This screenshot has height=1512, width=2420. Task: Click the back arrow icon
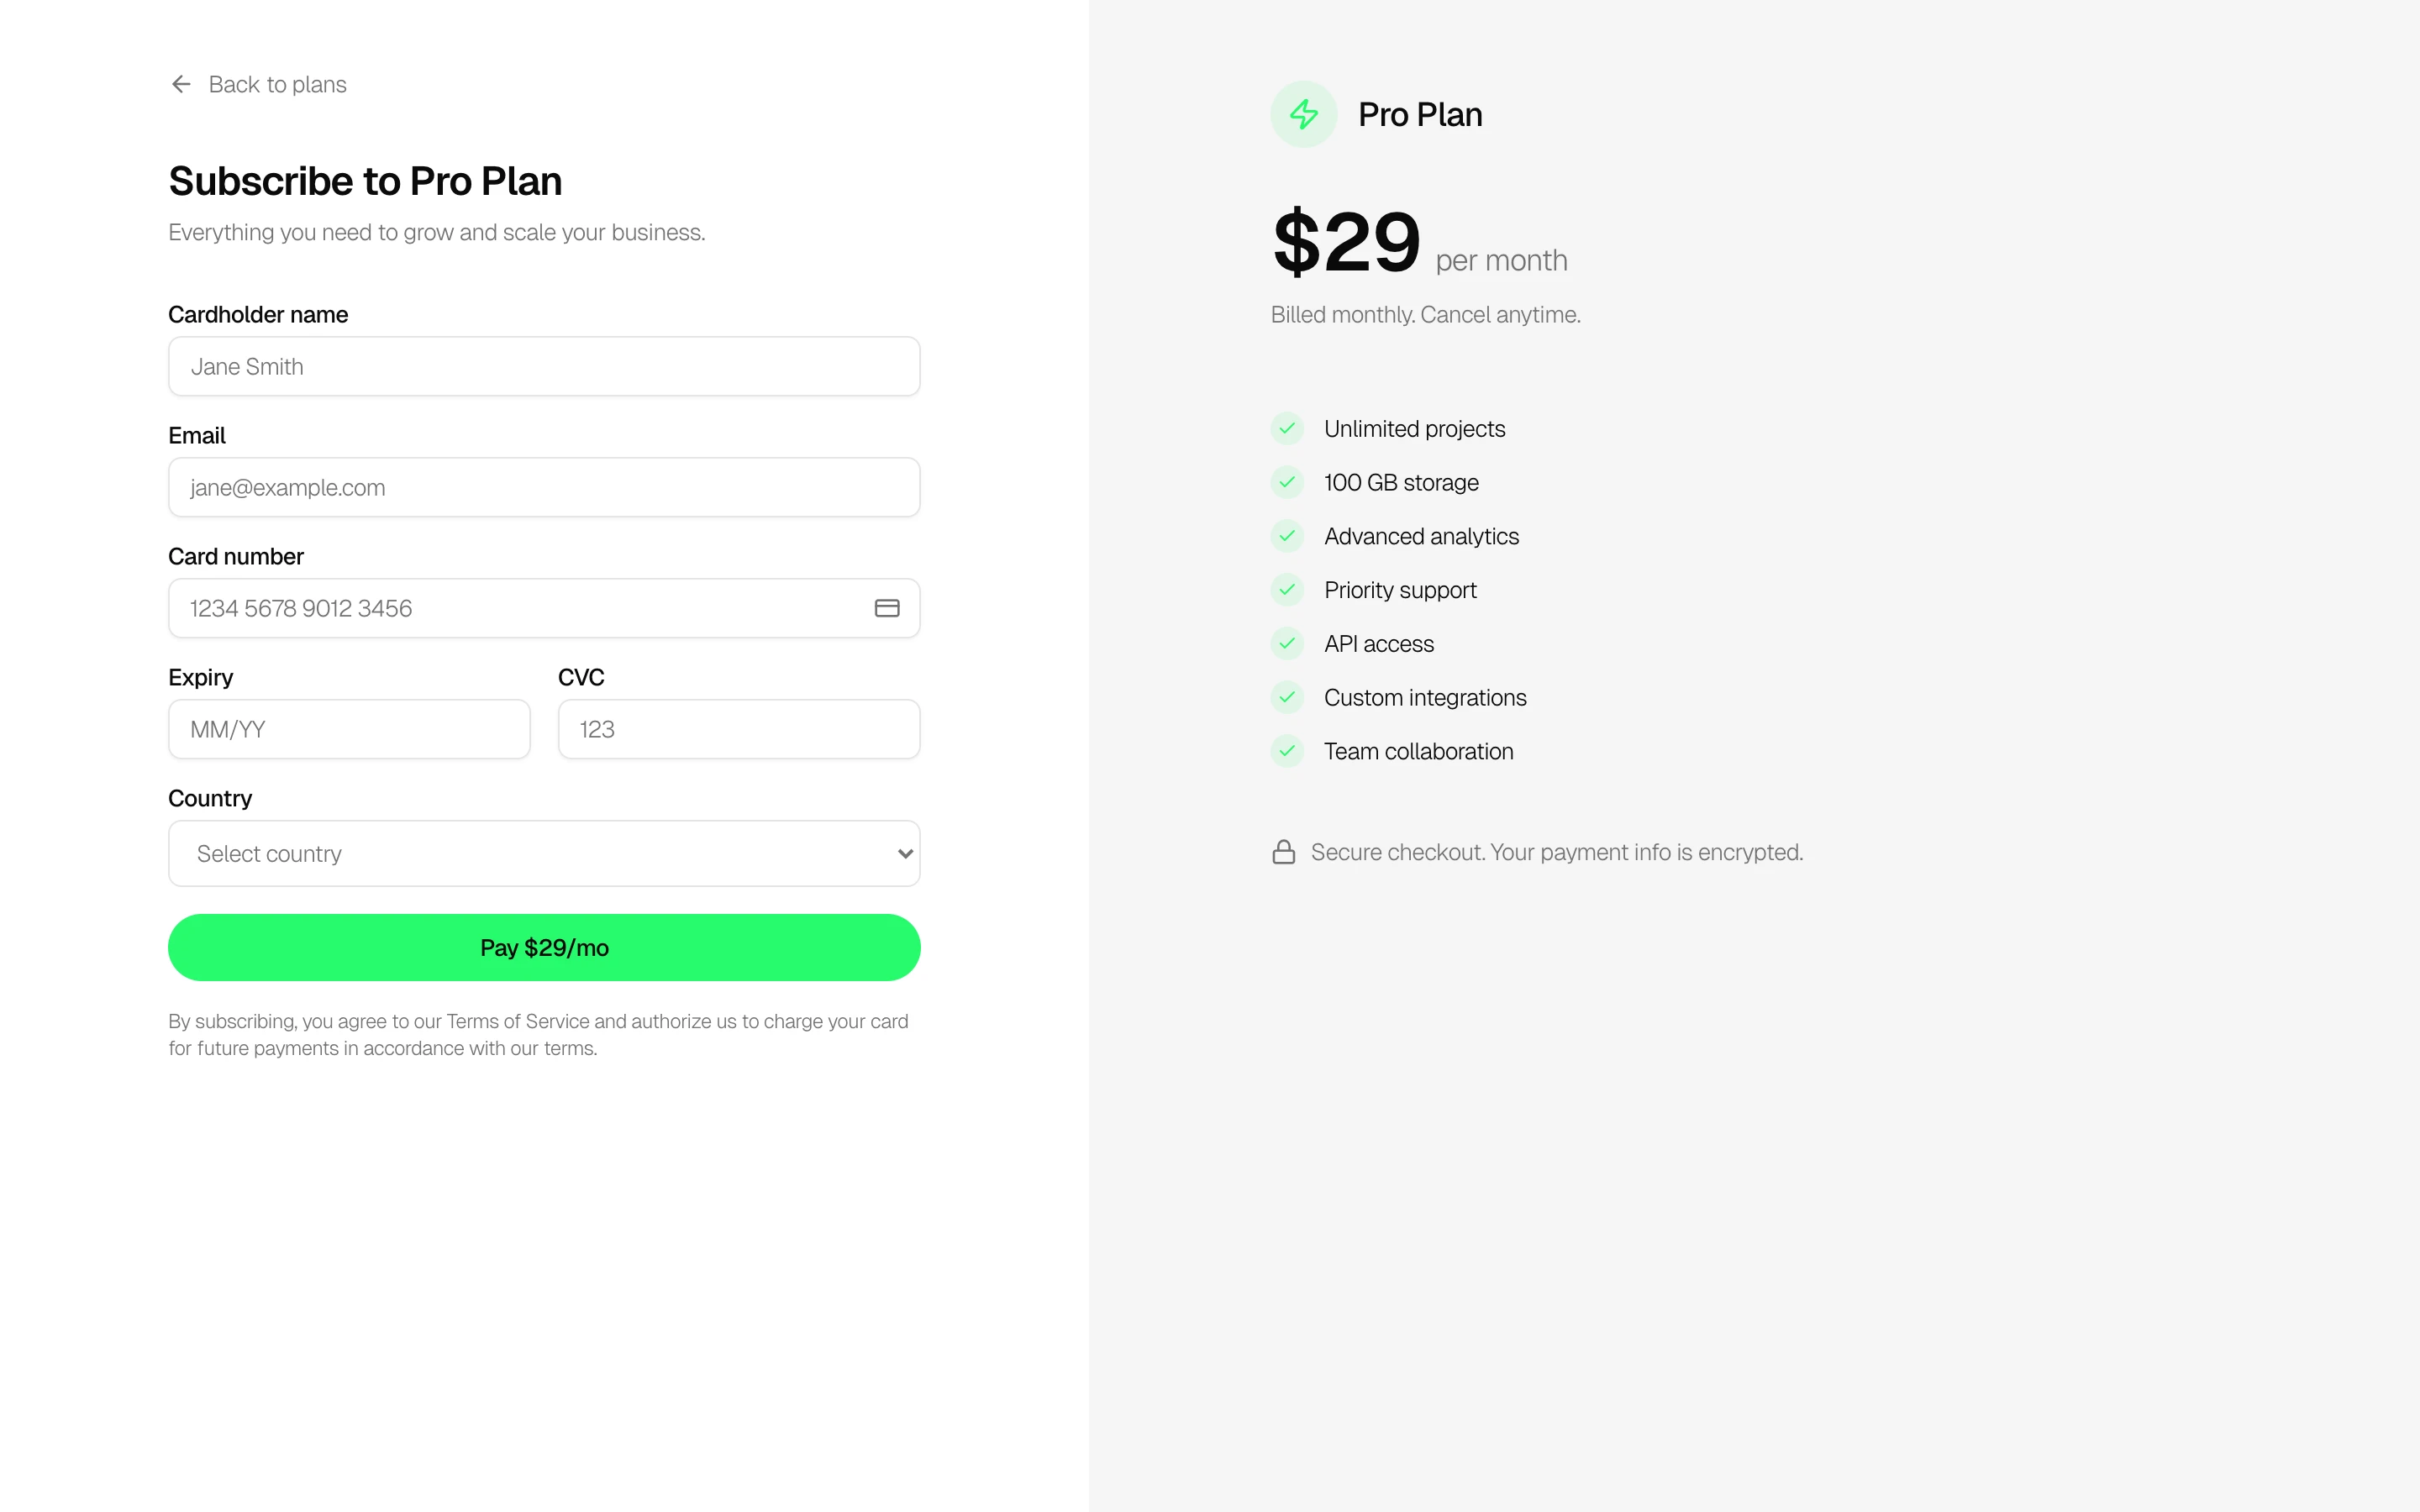181,85
